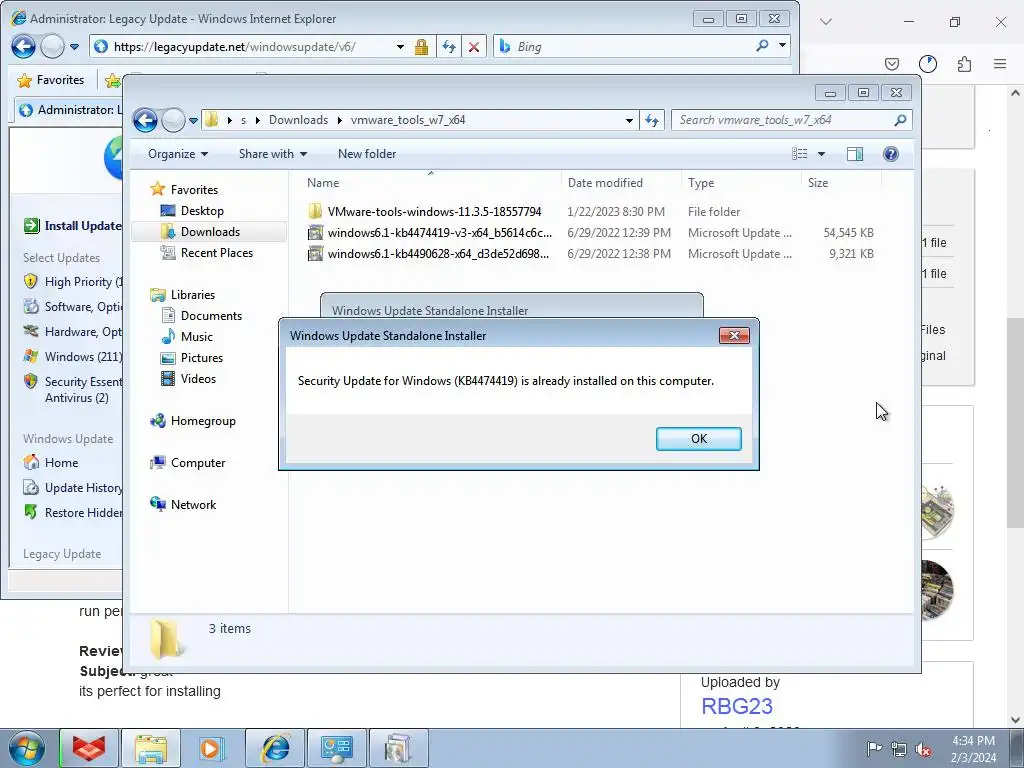This screenshot has width=1024, height=768.
Task: Open IE Favorites button
Action: coord(51,80)
